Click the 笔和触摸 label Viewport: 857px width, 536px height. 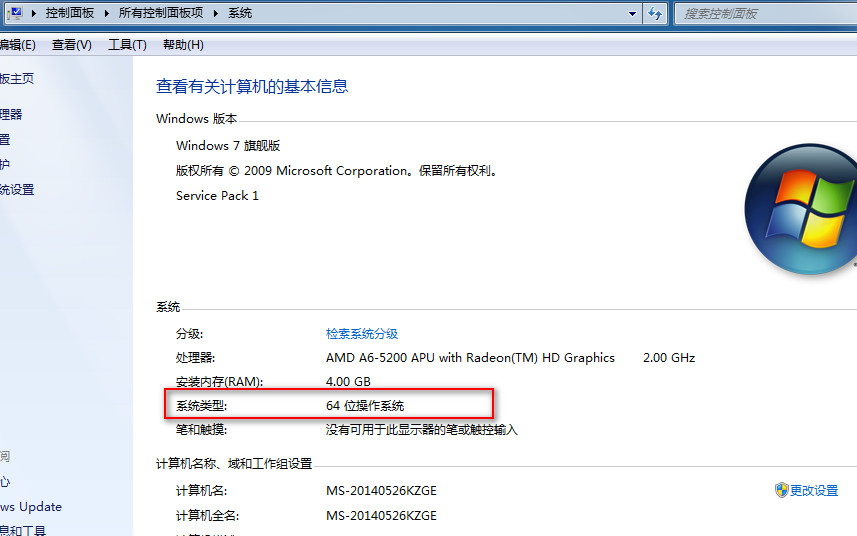point(201,430)
